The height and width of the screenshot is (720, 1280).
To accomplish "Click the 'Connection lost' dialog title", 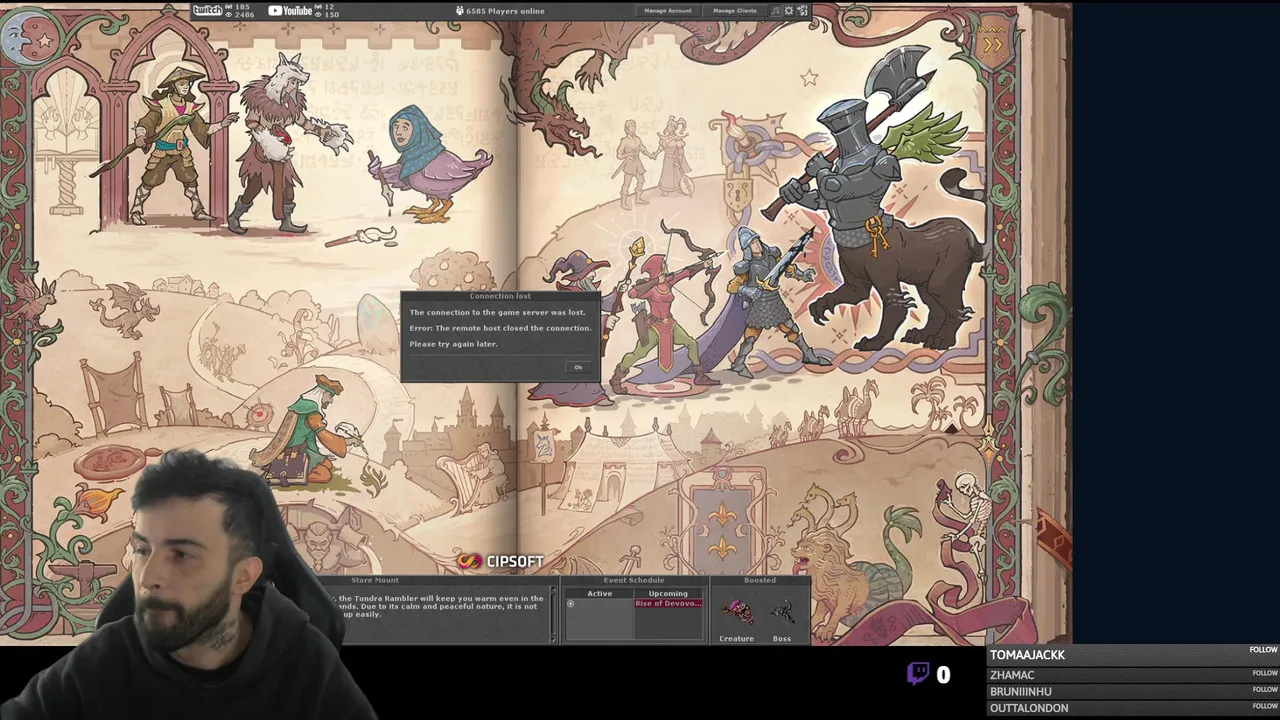I will [x=500, y=296].
